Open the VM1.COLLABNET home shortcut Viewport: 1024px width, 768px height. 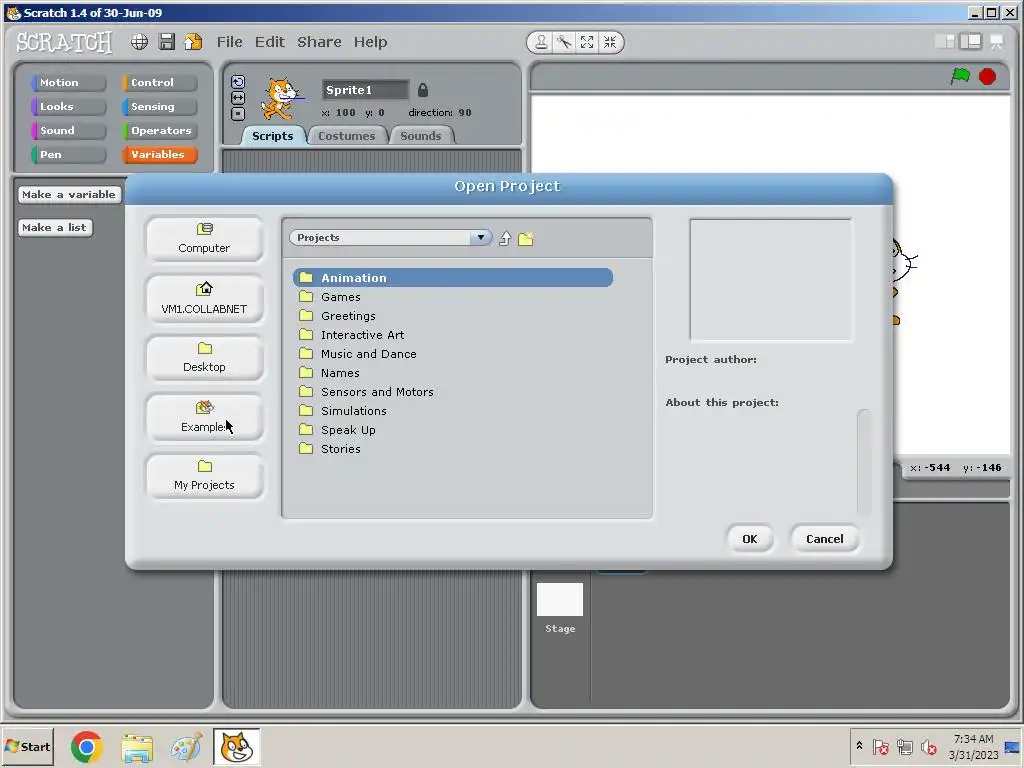click(204, 299)
